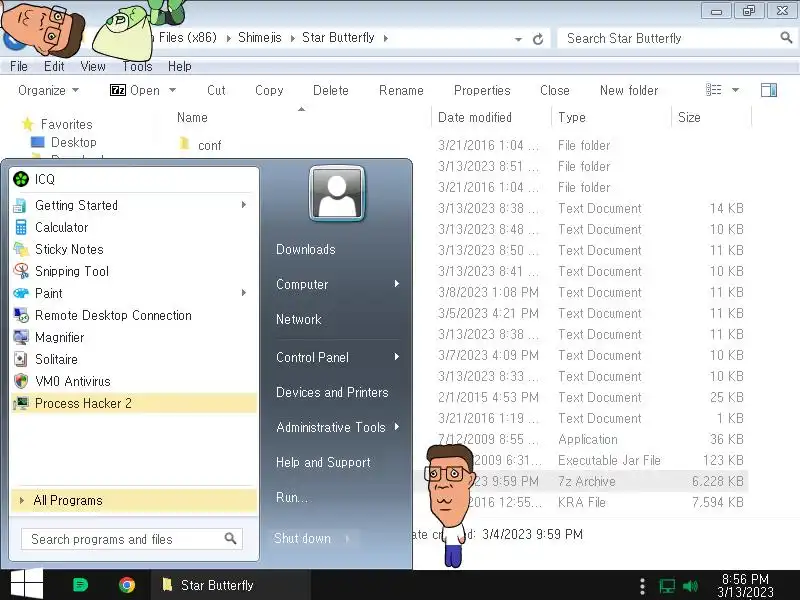This screenshot has width=800, height=600.
Task: Focus the Search Star Butterfly field
Action: [x=676, y=38]
